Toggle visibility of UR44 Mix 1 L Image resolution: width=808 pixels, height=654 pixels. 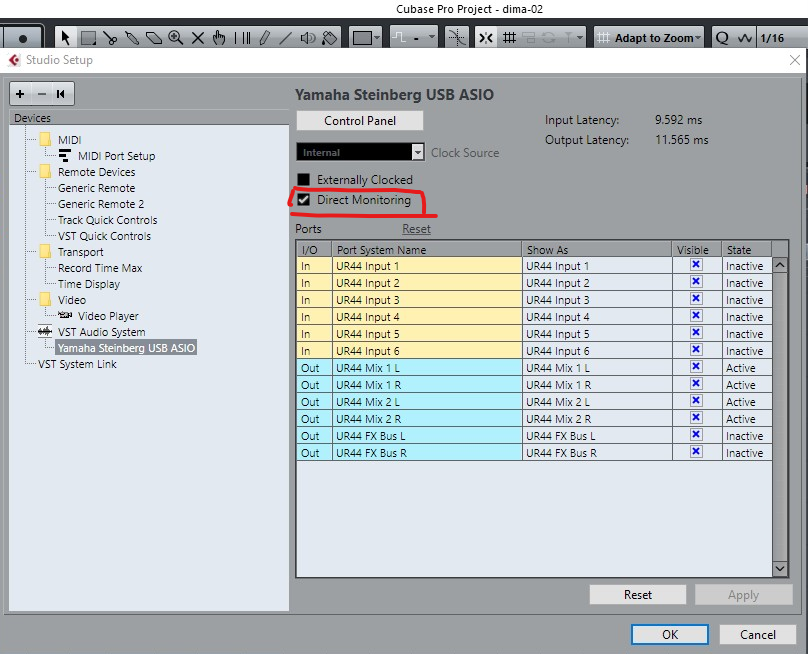pos(696,366)
